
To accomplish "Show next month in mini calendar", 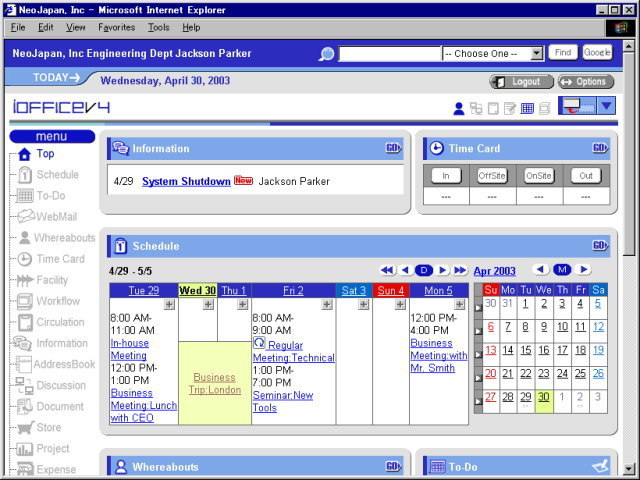I will click(x=584, y=269).
